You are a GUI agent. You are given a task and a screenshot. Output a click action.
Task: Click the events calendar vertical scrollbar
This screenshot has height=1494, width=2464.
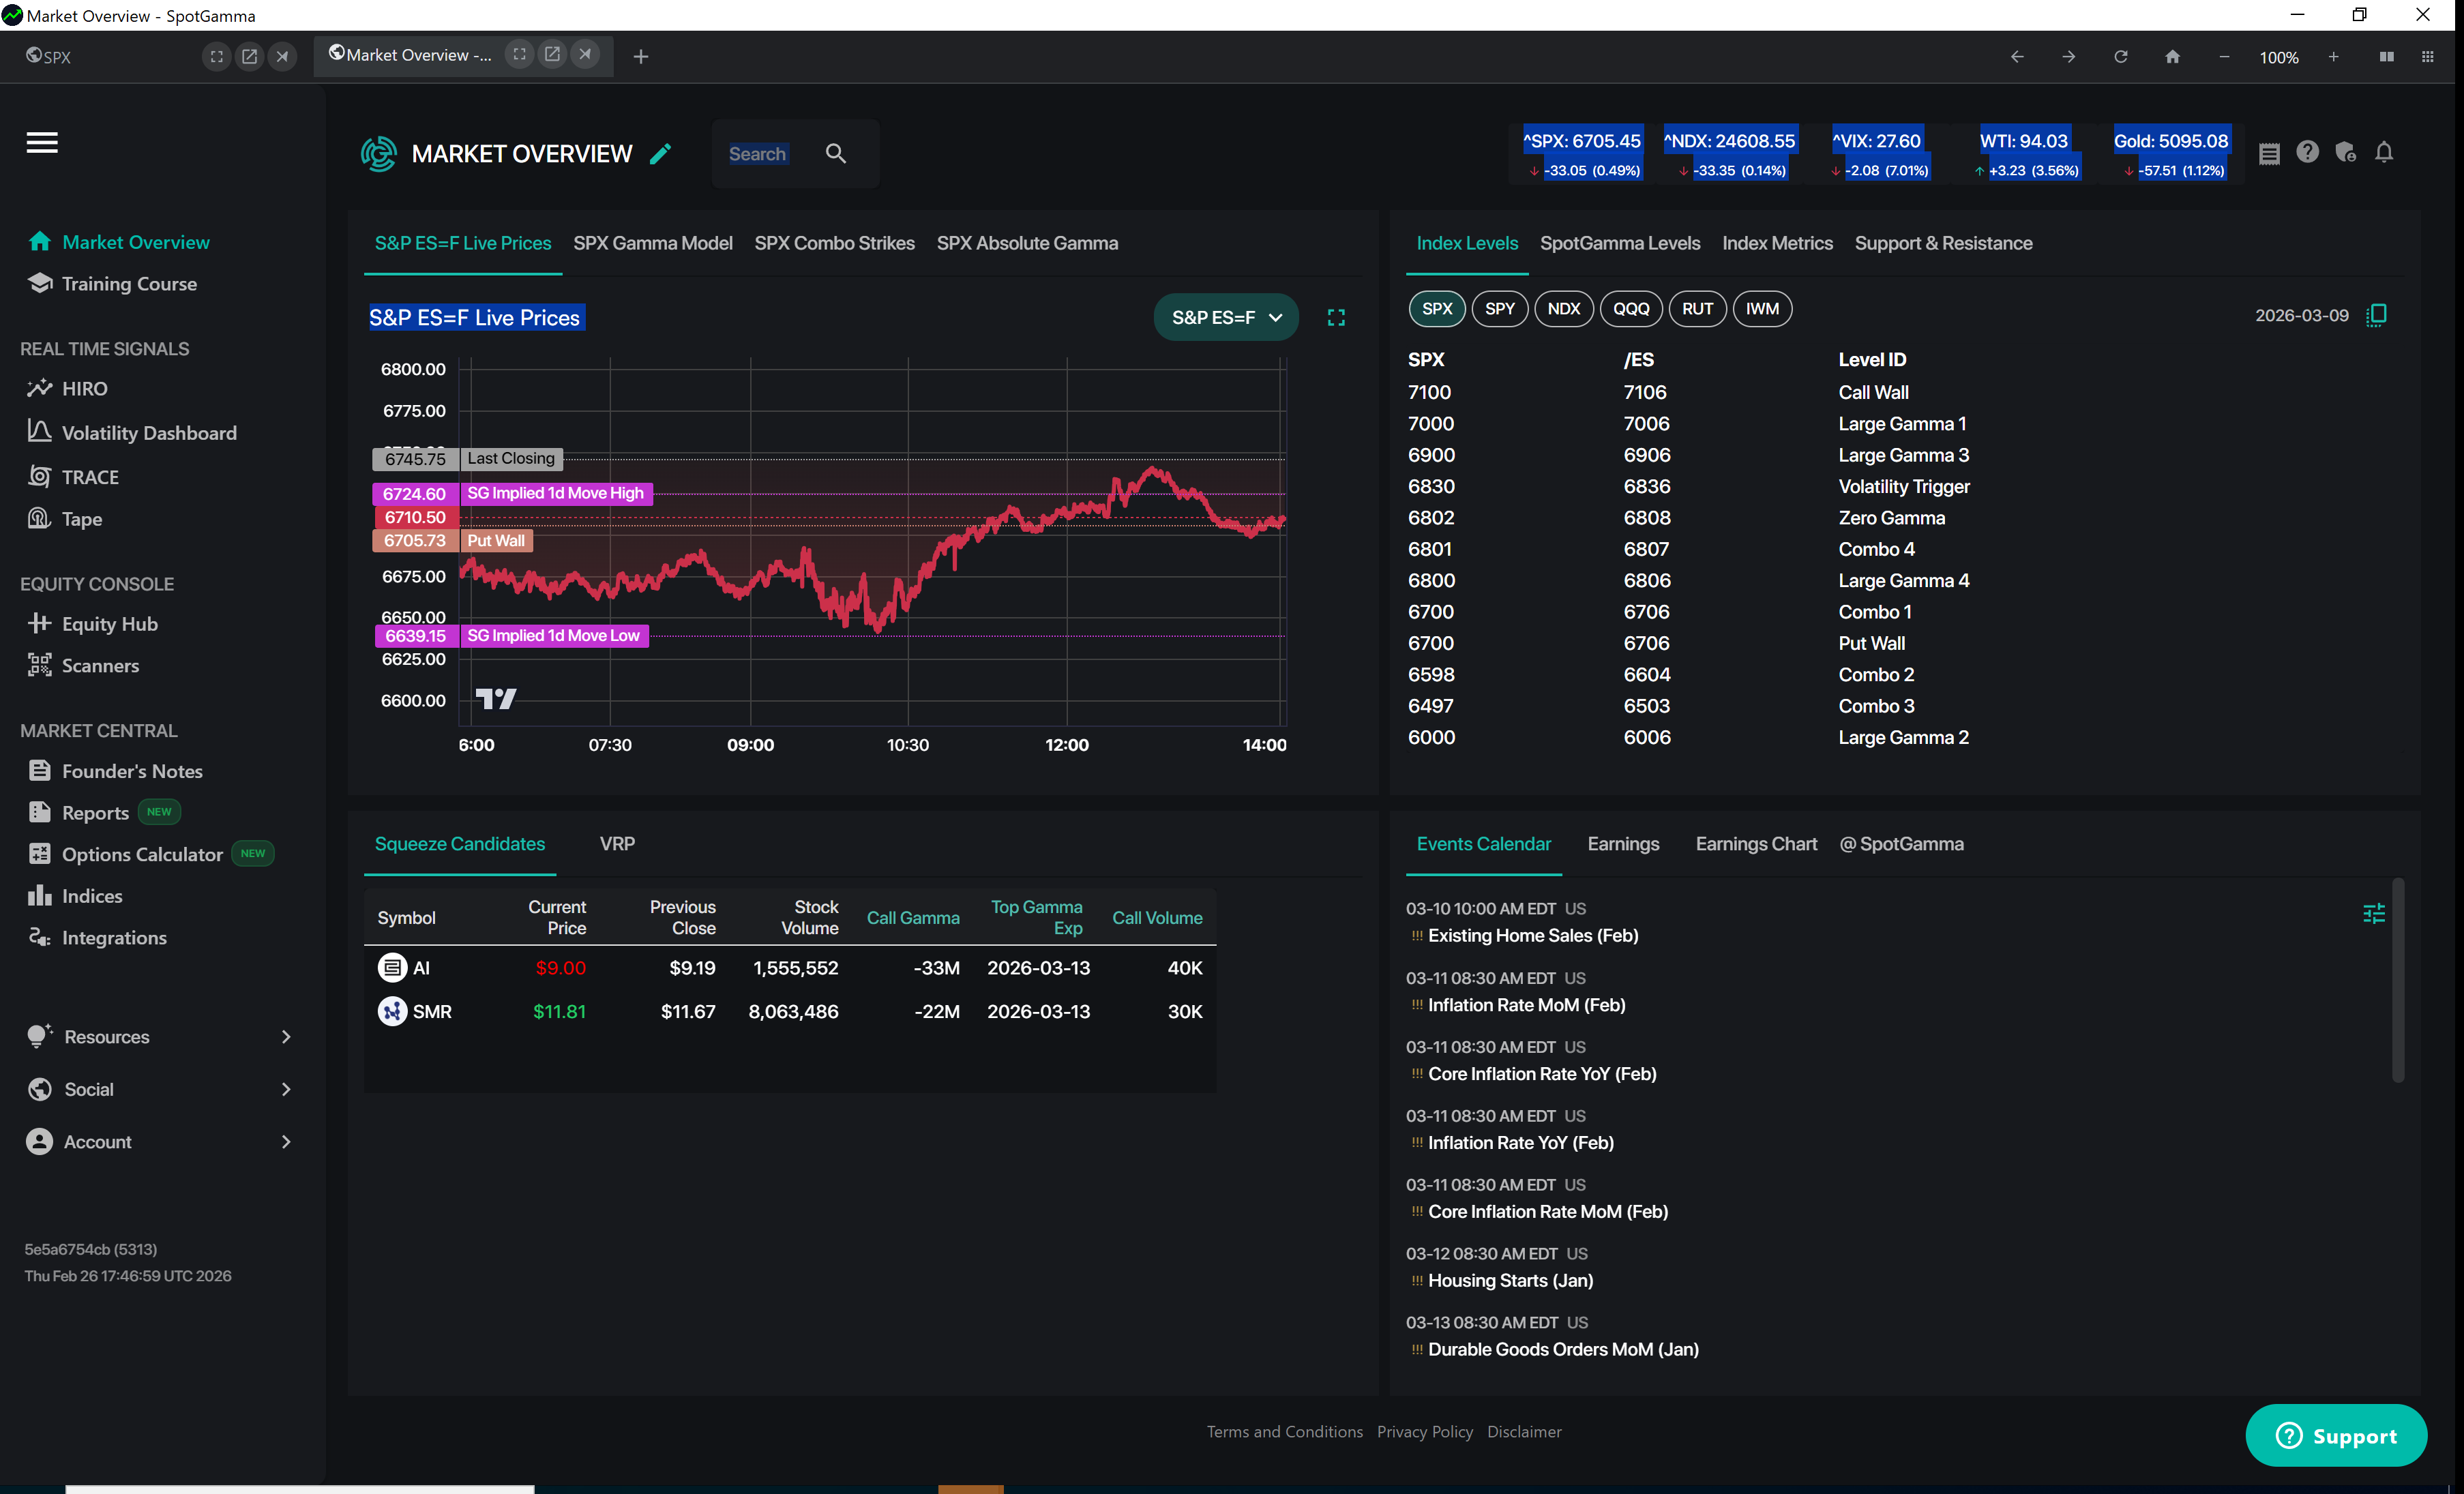(x=2397, y=980)
